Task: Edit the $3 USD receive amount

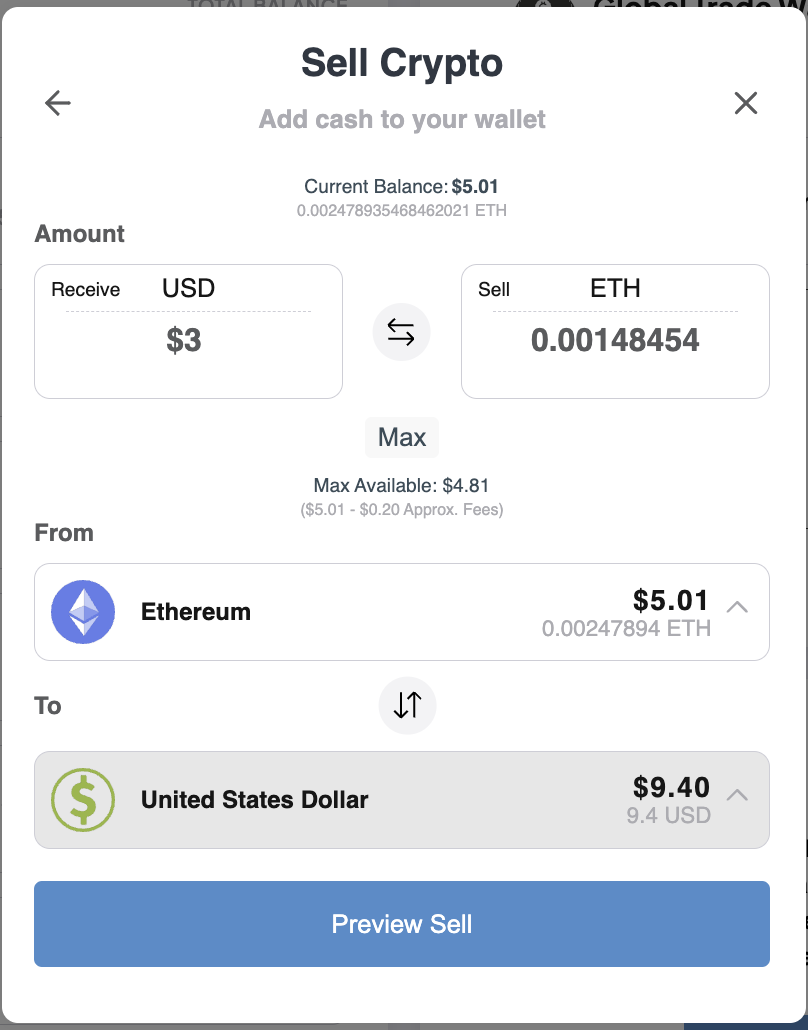Action: 184,340
